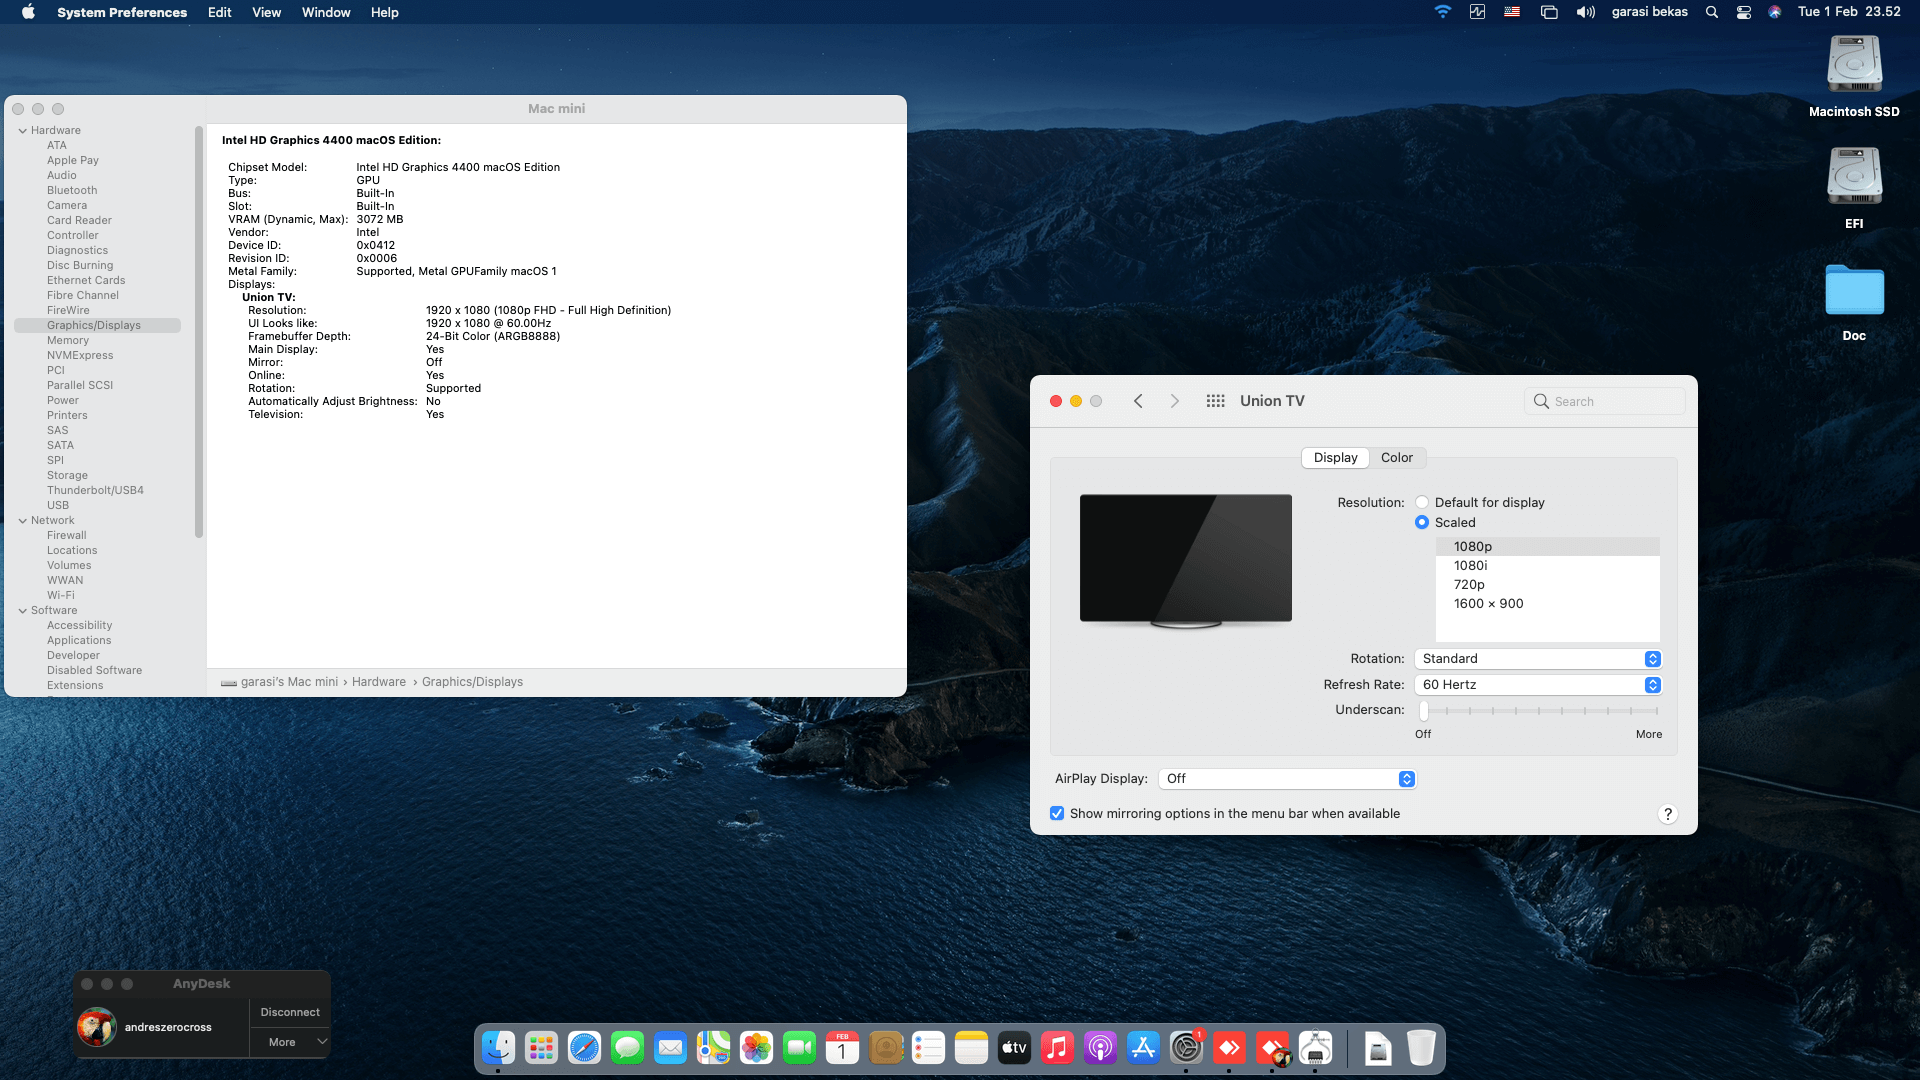Click Disconnect in the AnyDesk panel
Screen dimensions: 1920x1080
point(289,1011)
